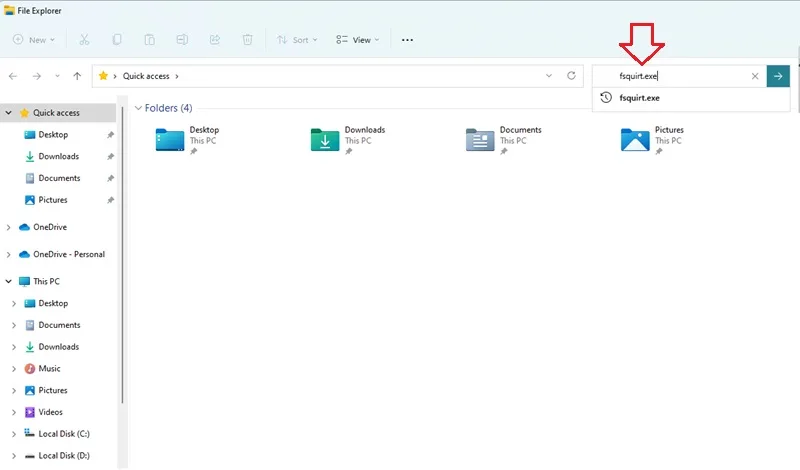Image resolution: width=800 pixels, height=470 pixels.
Task: Expand the OneDrive - Personal tree node
Action: click(8, 254)
